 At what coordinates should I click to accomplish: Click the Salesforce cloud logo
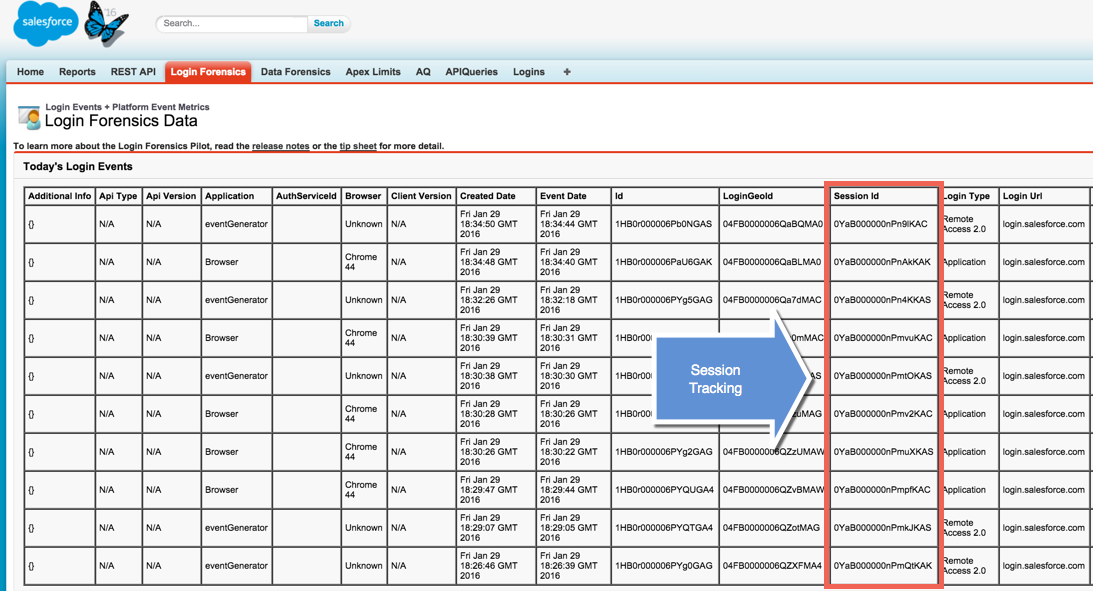pyautogui.click(x=44, y=23)
